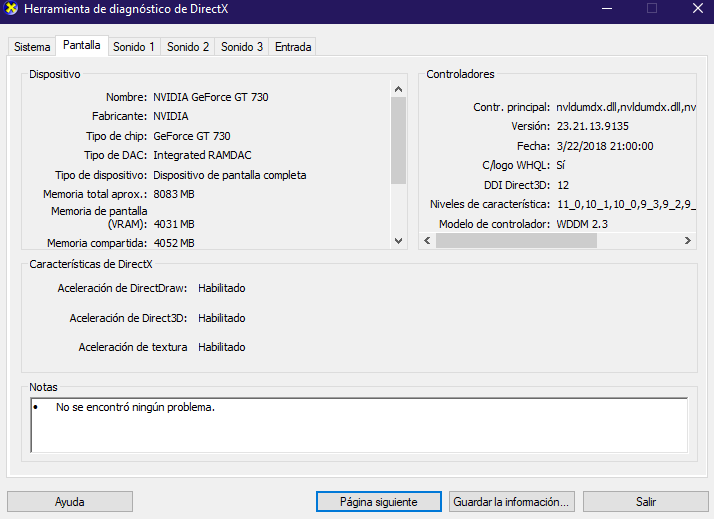The height and width of the screenshot is (519, 714).
Task: Click the '4052 MB' shared memory value
Action: pyautogui.click(x=174, y=243)
